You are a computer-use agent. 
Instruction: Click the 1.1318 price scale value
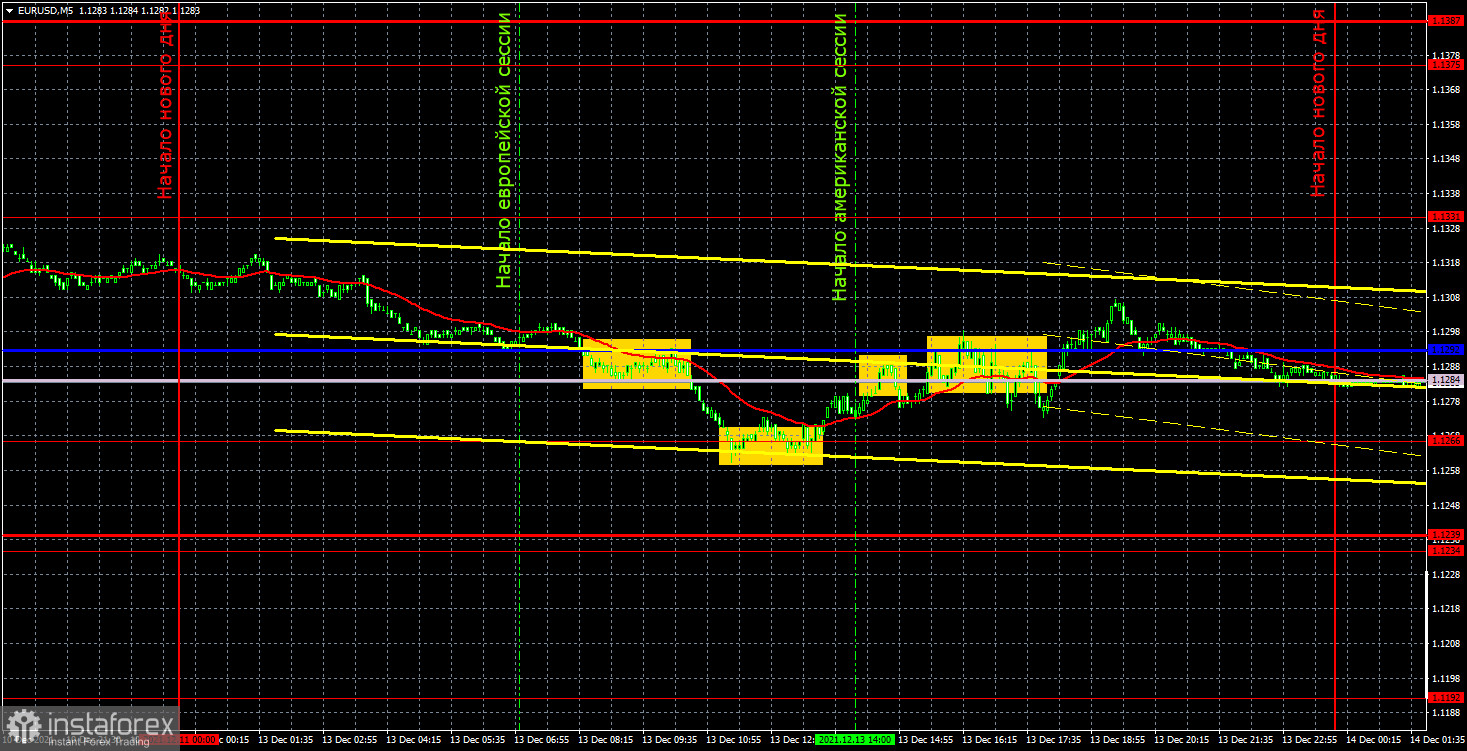1446,263
